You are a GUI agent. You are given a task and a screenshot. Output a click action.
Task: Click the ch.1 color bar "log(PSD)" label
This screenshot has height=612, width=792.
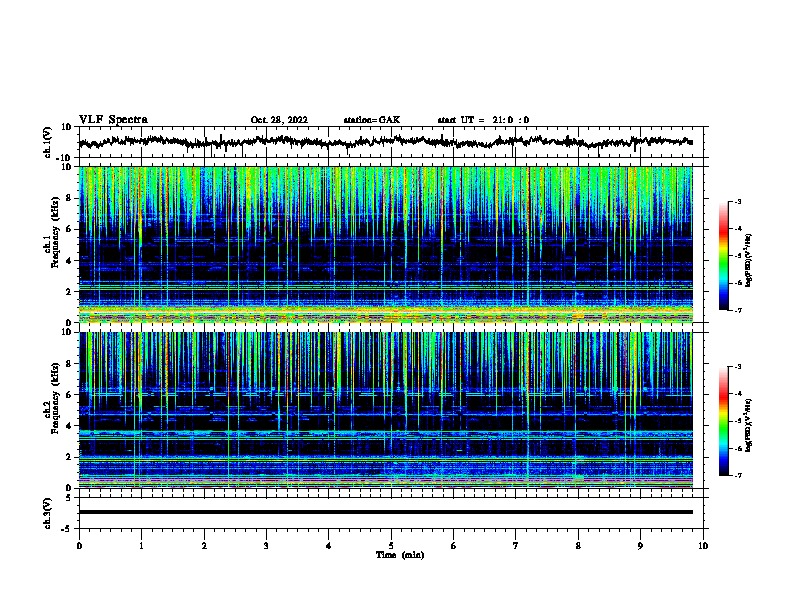(x=749, y=260)
